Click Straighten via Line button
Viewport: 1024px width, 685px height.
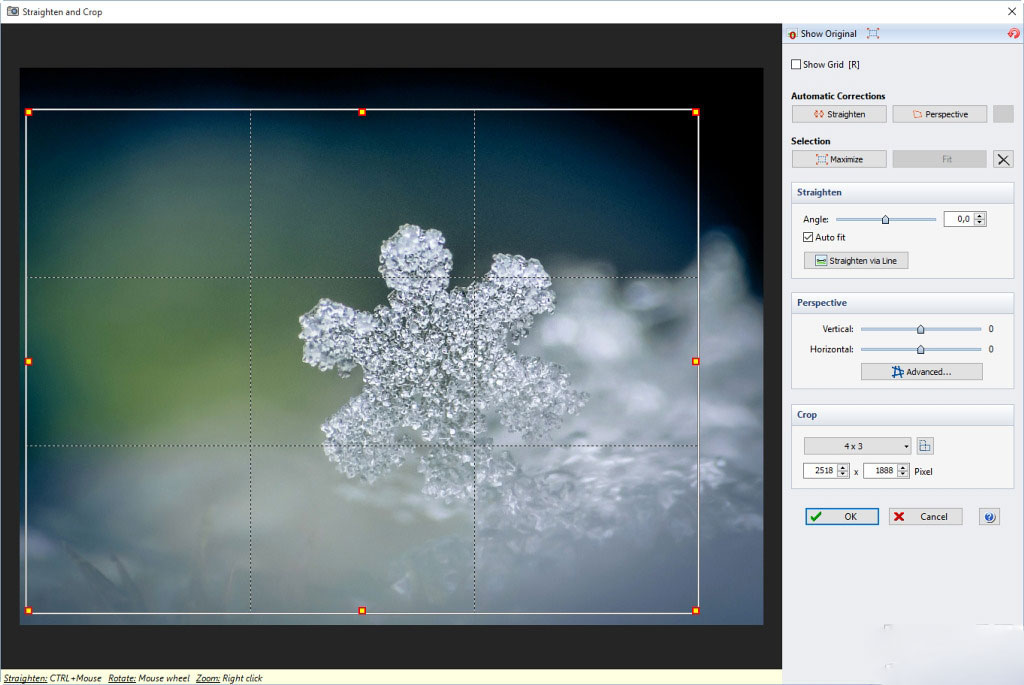click(856, 261)
